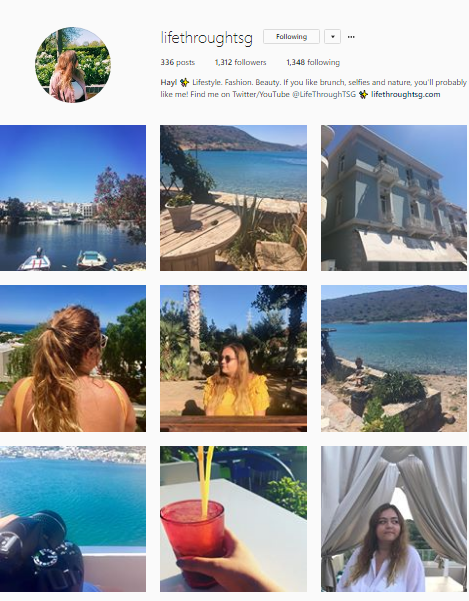Click the @LifeThroughTSG mention in bio
Viewport: 469px width, 601px height.
point(324,94)
